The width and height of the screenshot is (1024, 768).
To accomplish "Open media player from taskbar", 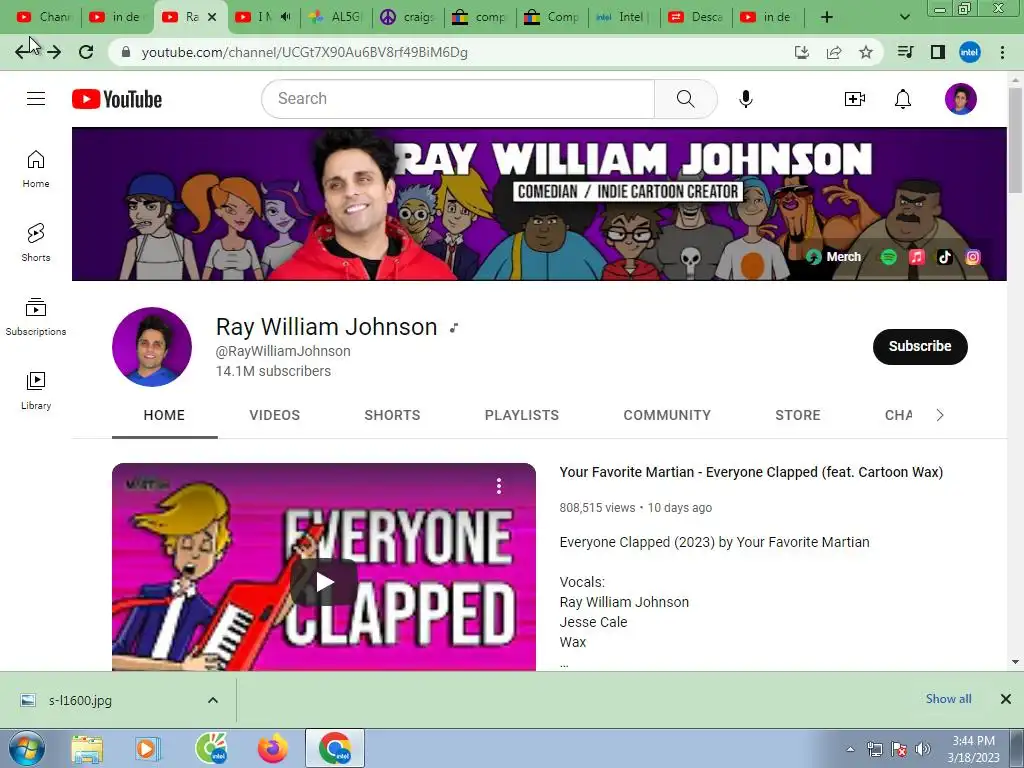I will (147, 748).
